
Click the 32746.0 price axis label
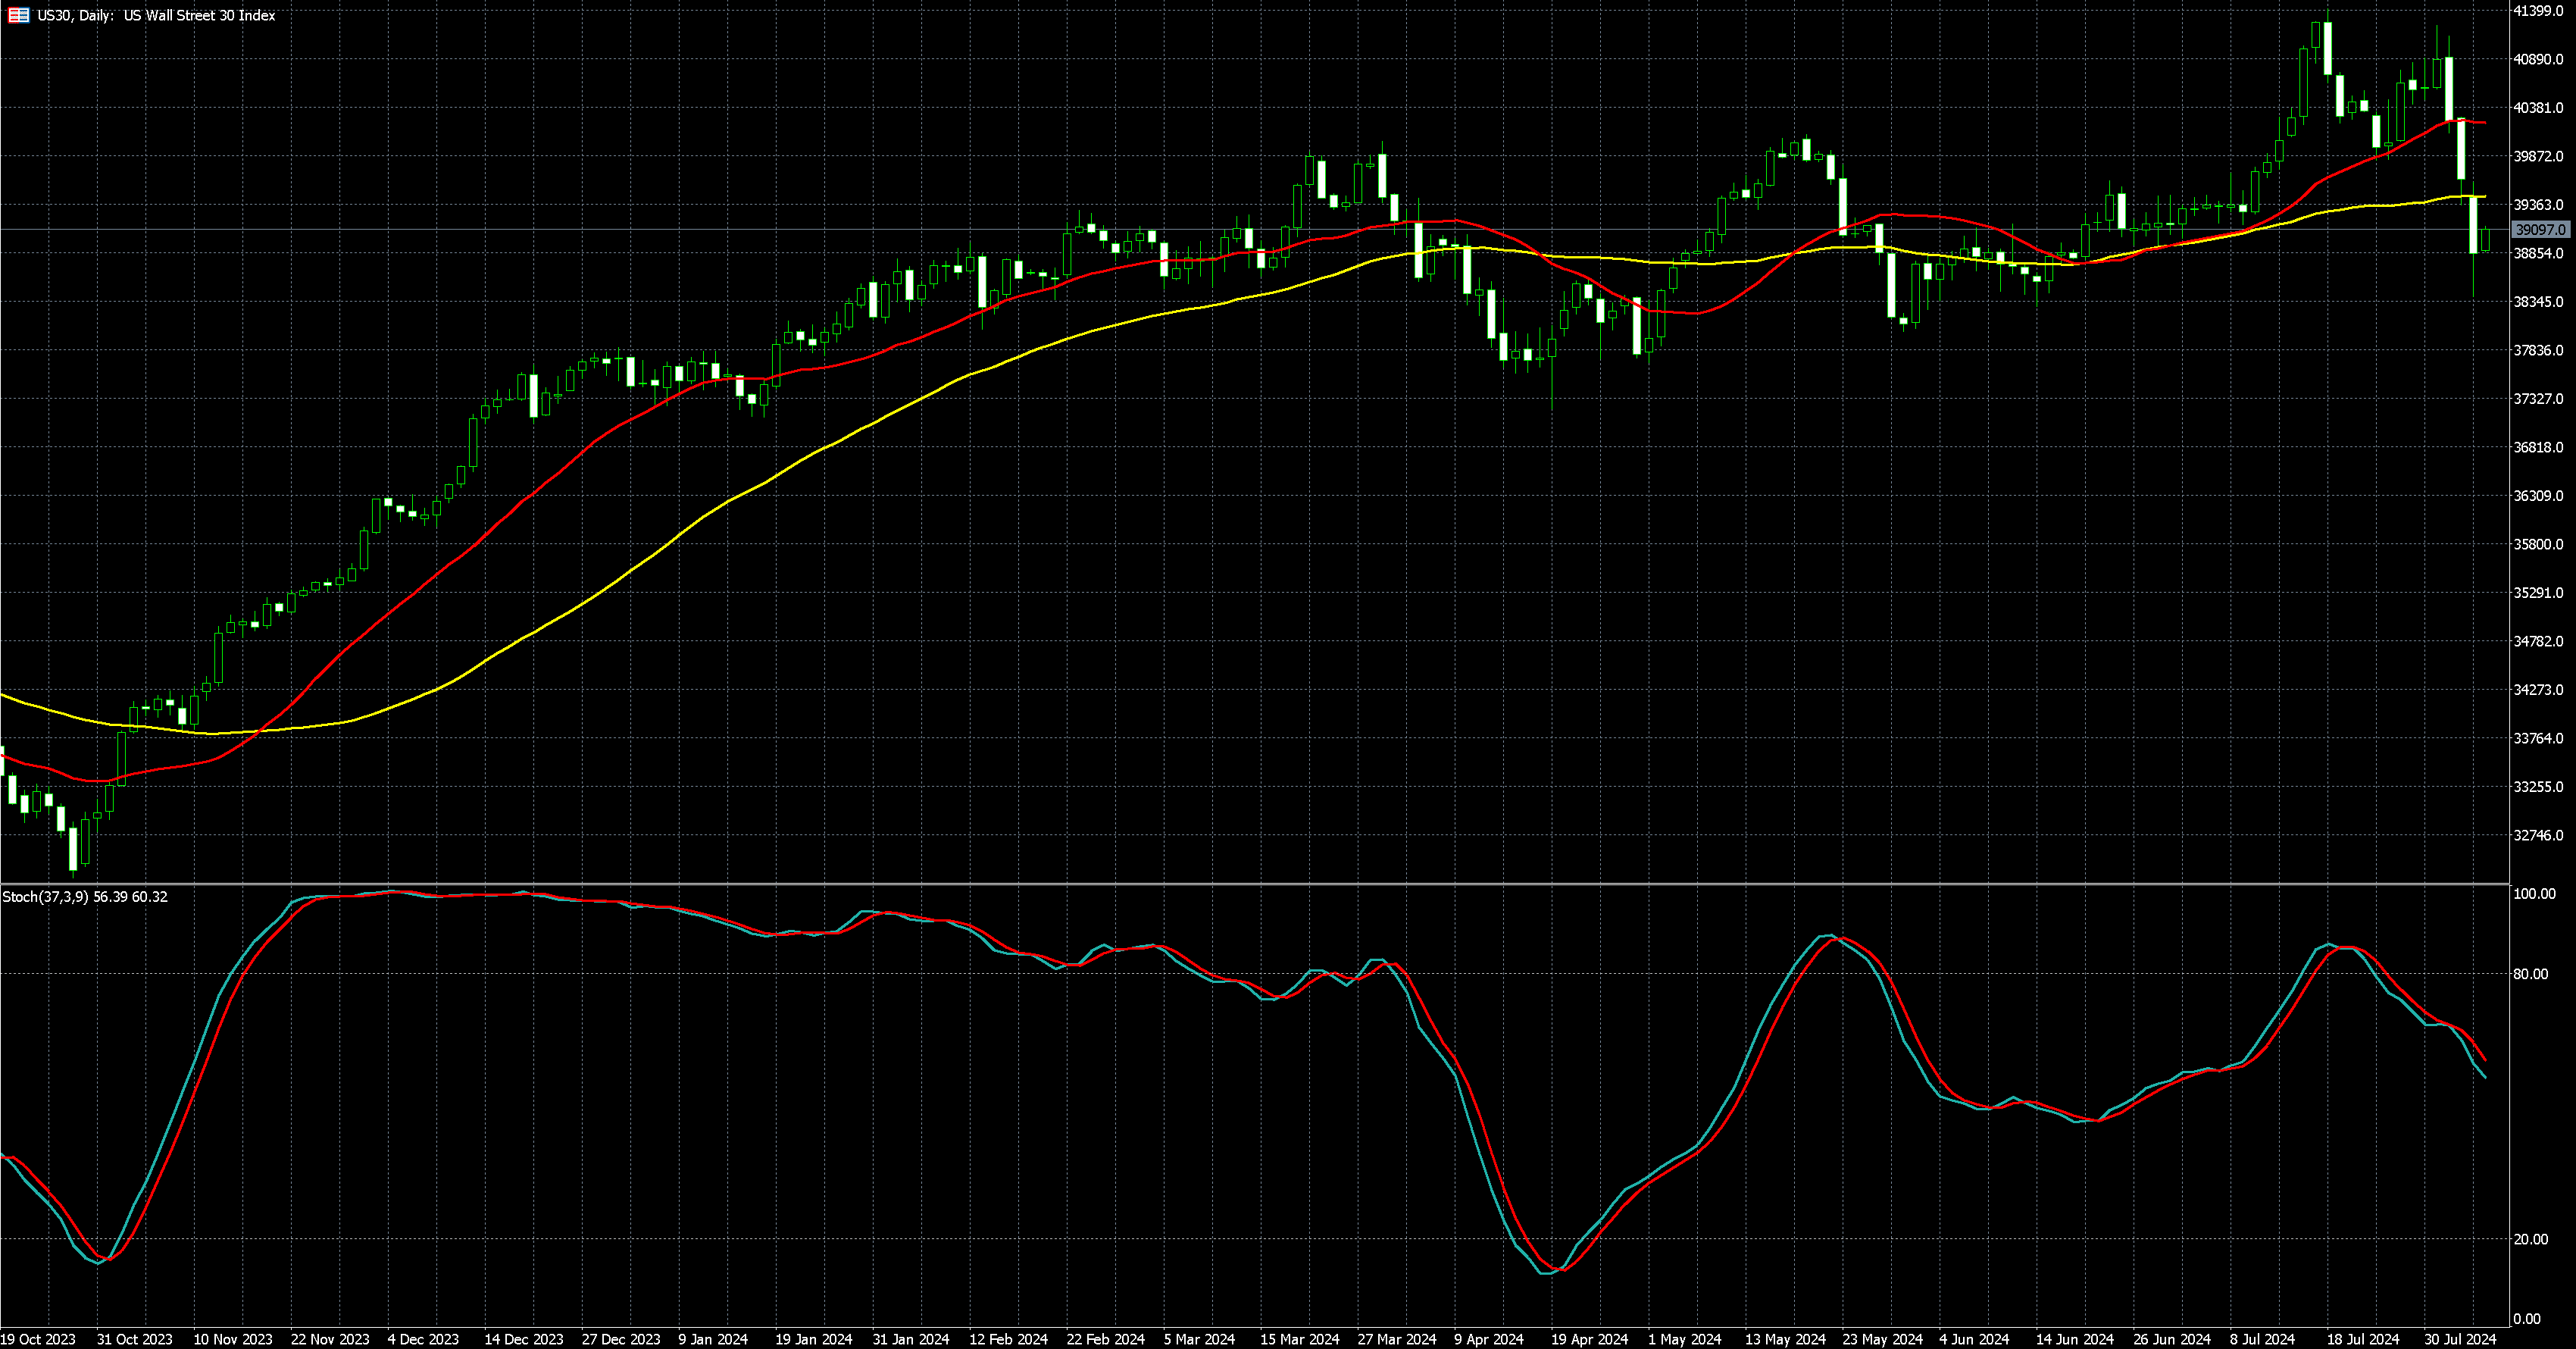(2539, 835)
